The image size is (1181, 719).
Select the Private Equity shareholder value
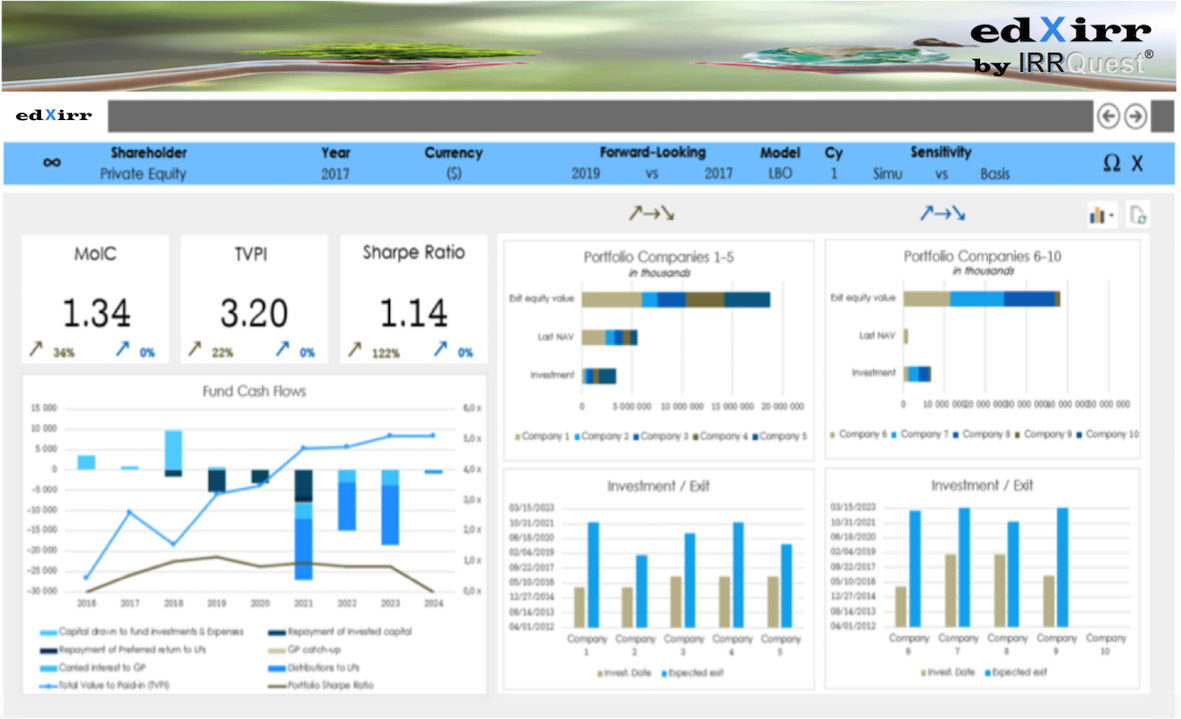pos(143,174)
